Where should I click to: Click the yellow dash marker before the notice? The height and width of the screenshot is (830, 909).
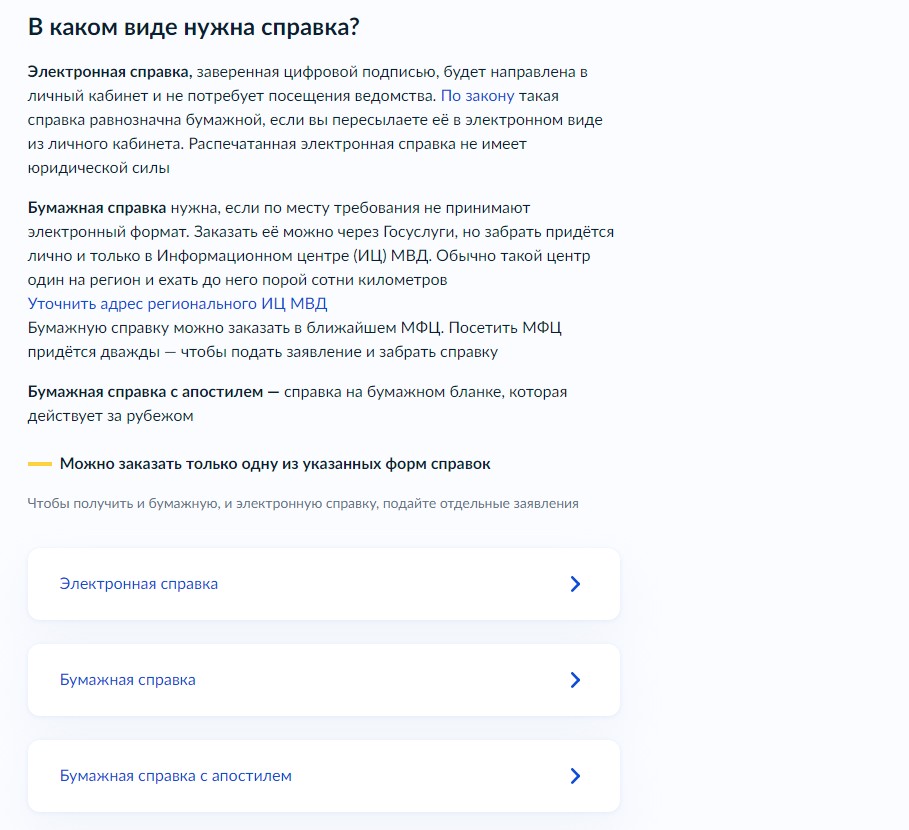tap(39, 464)
